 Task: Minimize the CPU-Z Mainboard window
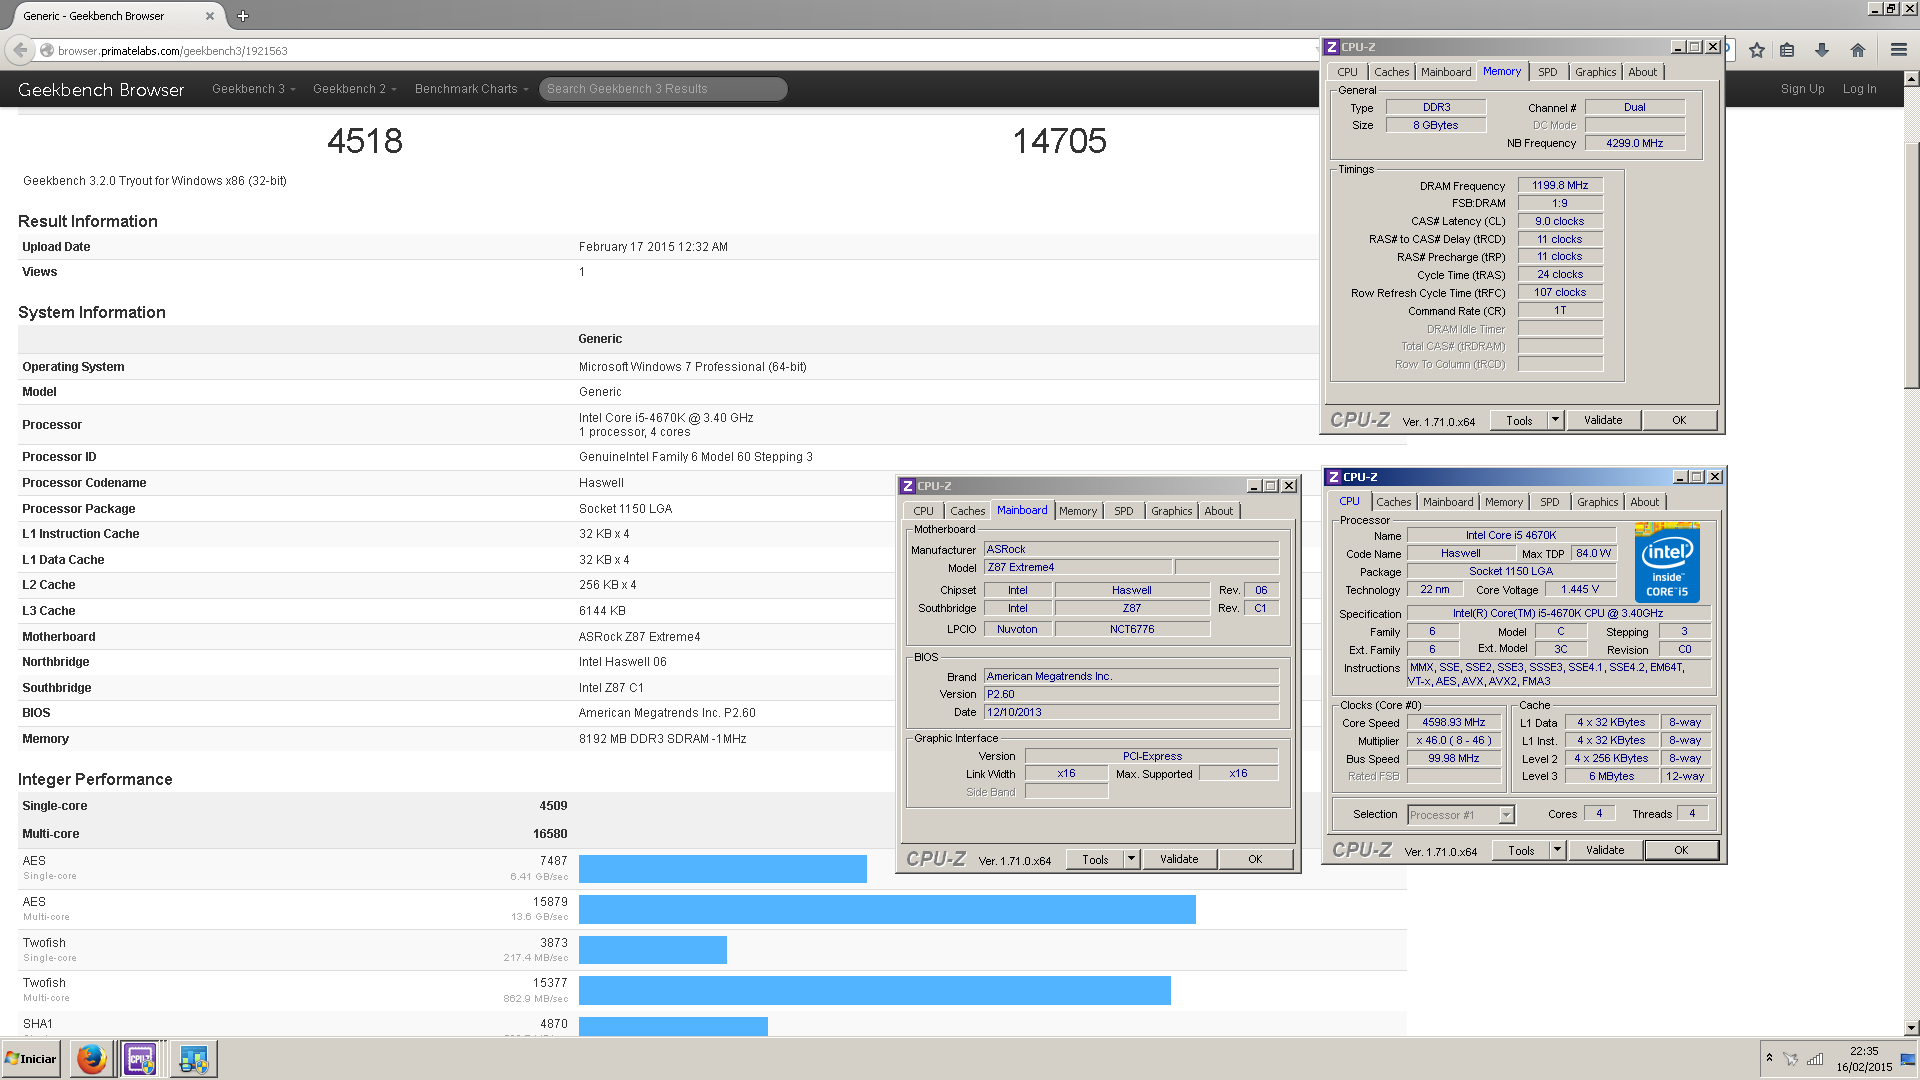tap(1253, 486)
